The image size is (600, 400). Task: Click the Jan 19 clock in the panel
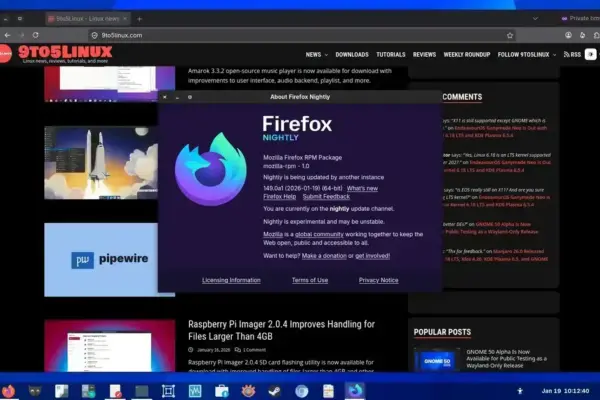(x=565, y=391)
